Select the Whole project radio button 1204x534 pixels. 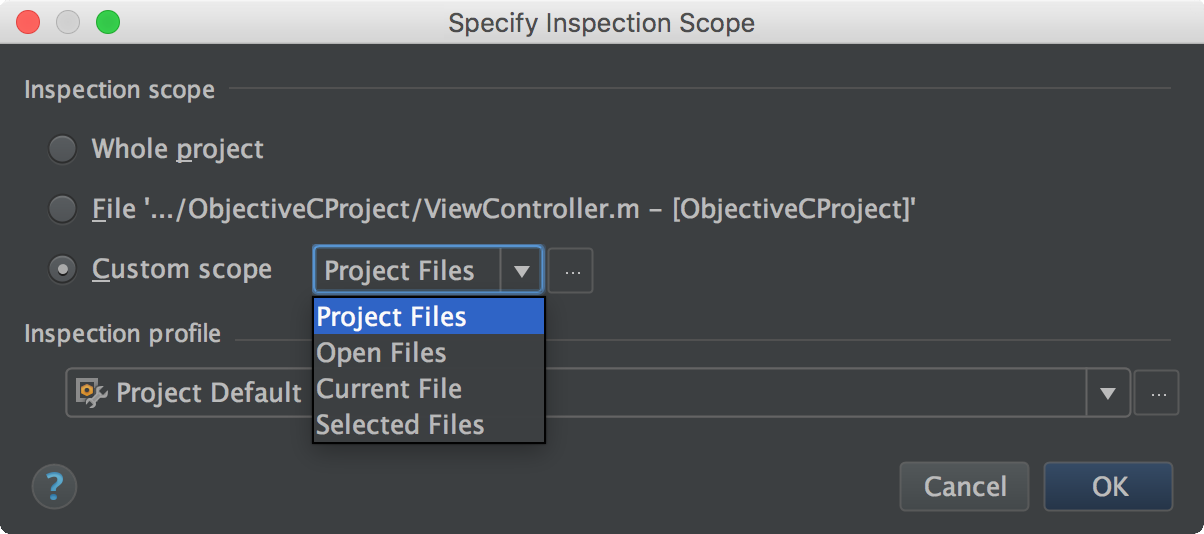click(x=63, y=149)
